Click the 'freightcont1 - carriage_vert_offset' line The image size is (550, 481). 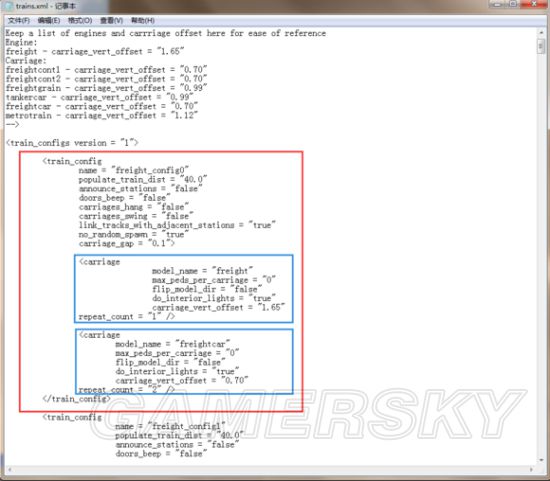pos(106,70)
